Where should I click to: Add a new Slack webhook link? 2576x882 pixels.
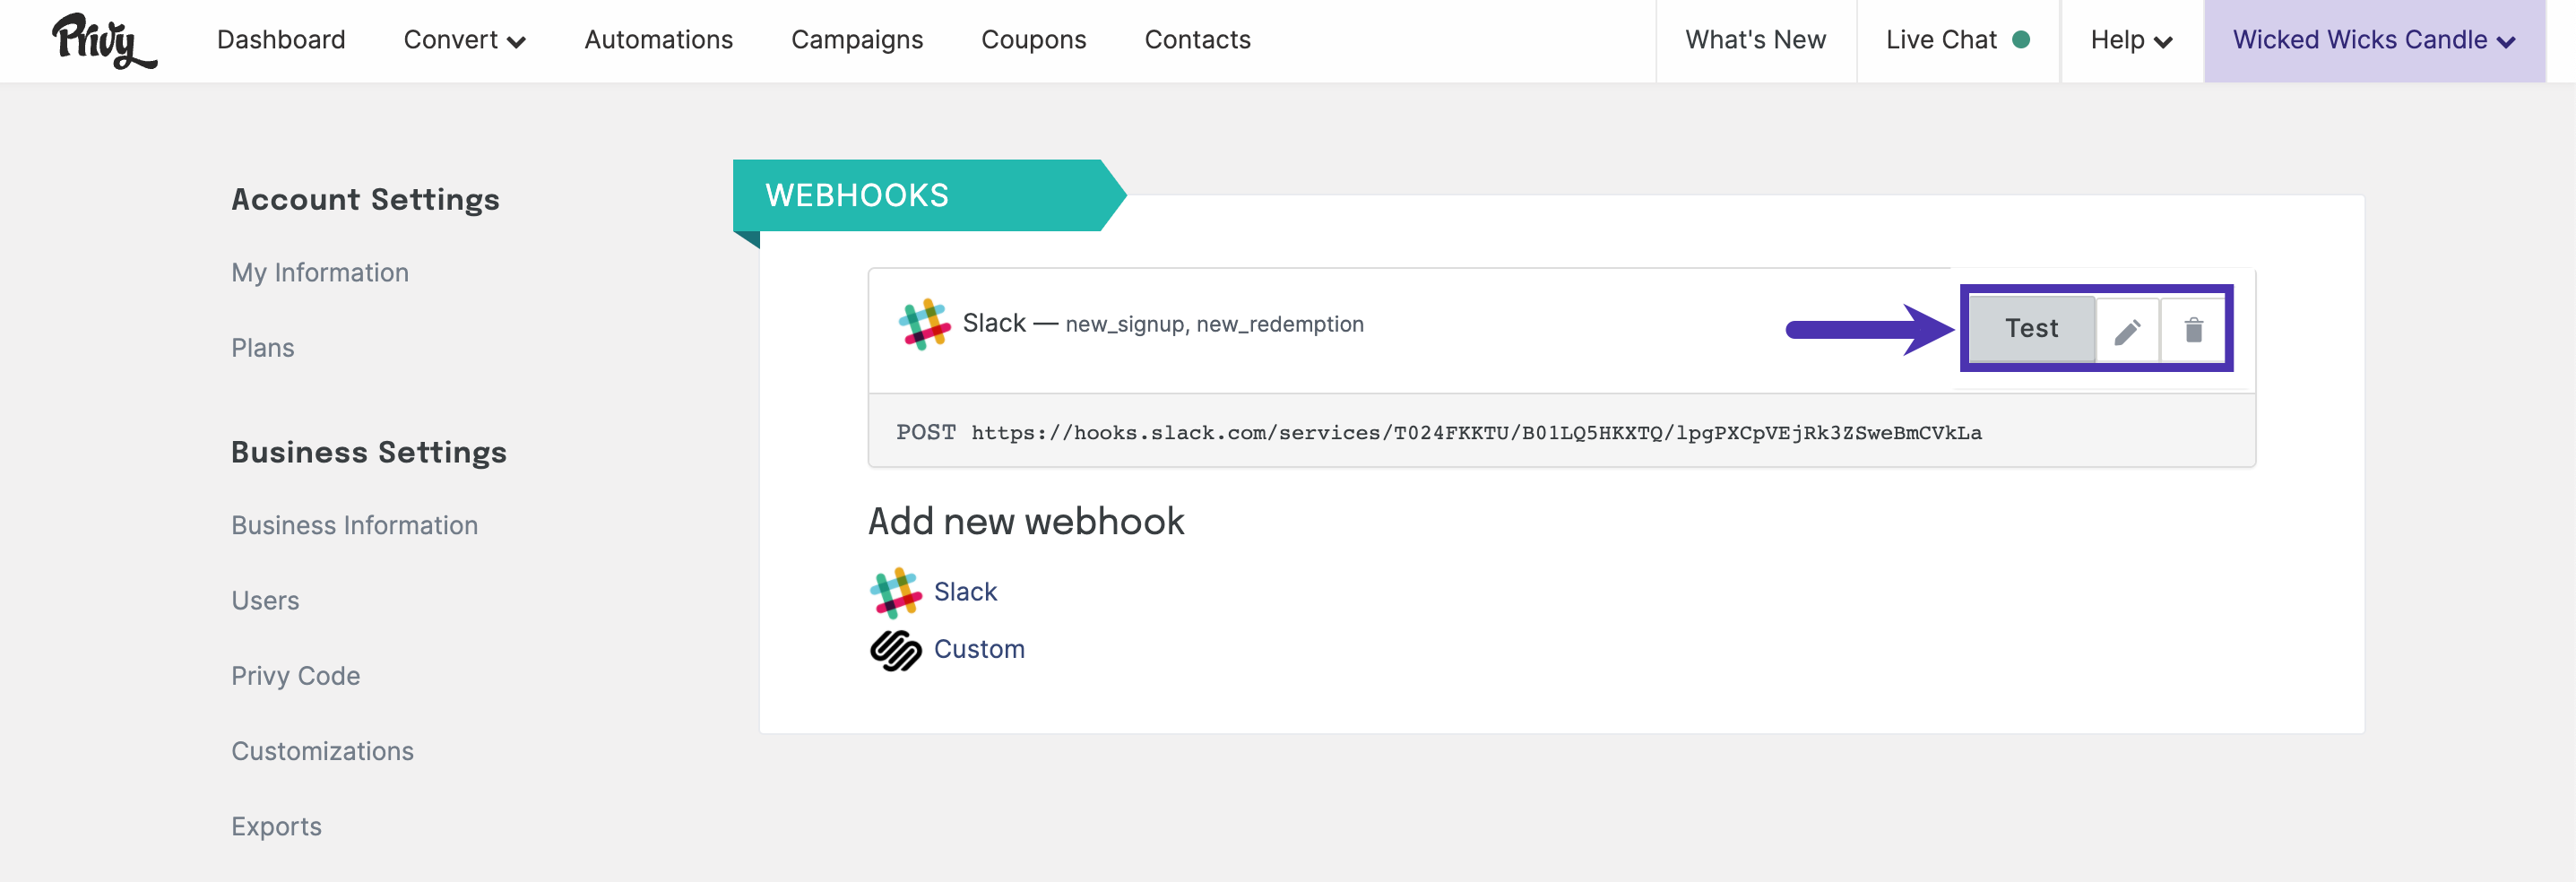coord(965,592)
